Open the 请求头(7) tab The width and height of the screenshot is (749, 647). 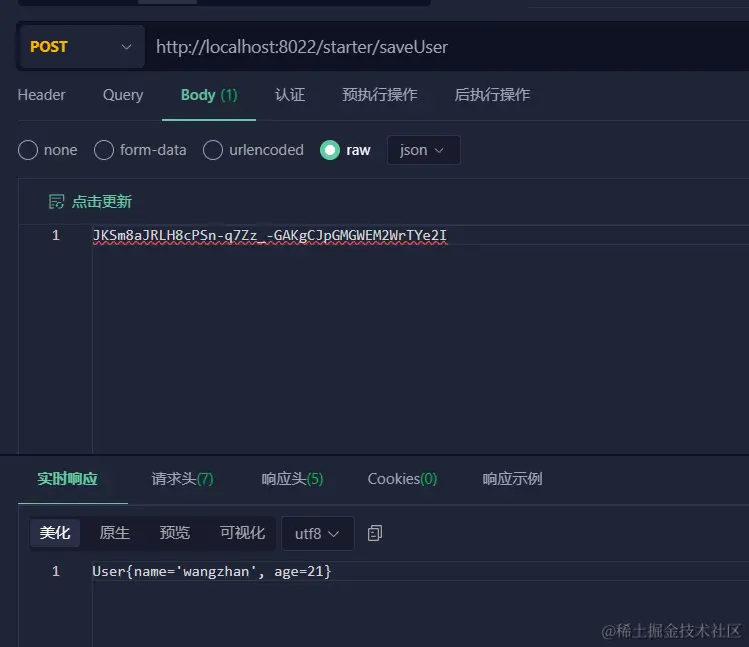tap(182, 479)
